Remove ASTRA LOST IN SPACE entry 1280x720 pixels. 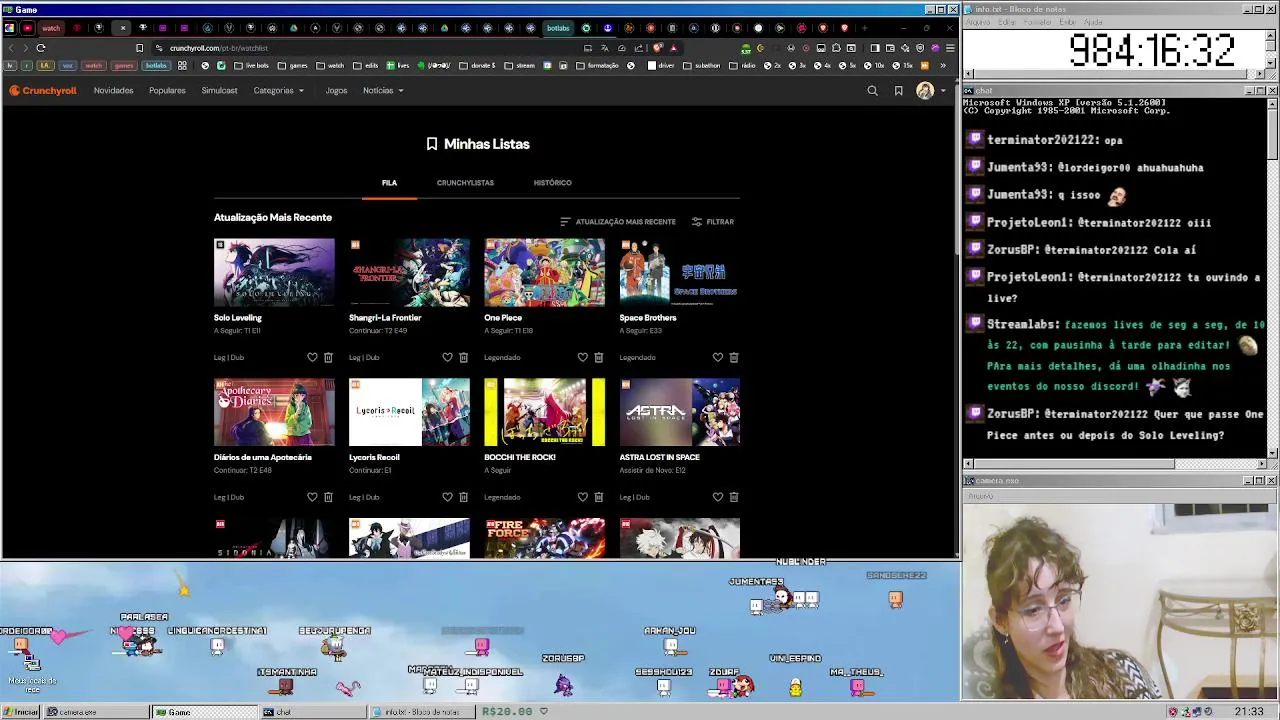733,497
